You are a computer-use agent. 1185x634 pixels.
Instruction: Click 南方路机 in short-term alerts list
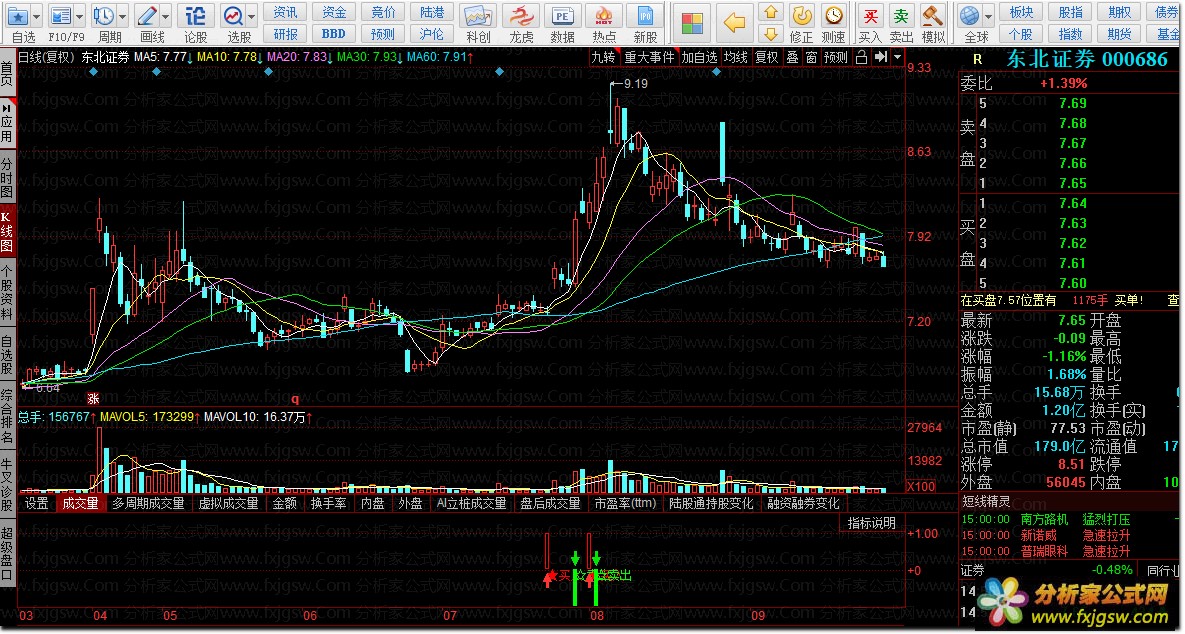[x=1044, y=519]
